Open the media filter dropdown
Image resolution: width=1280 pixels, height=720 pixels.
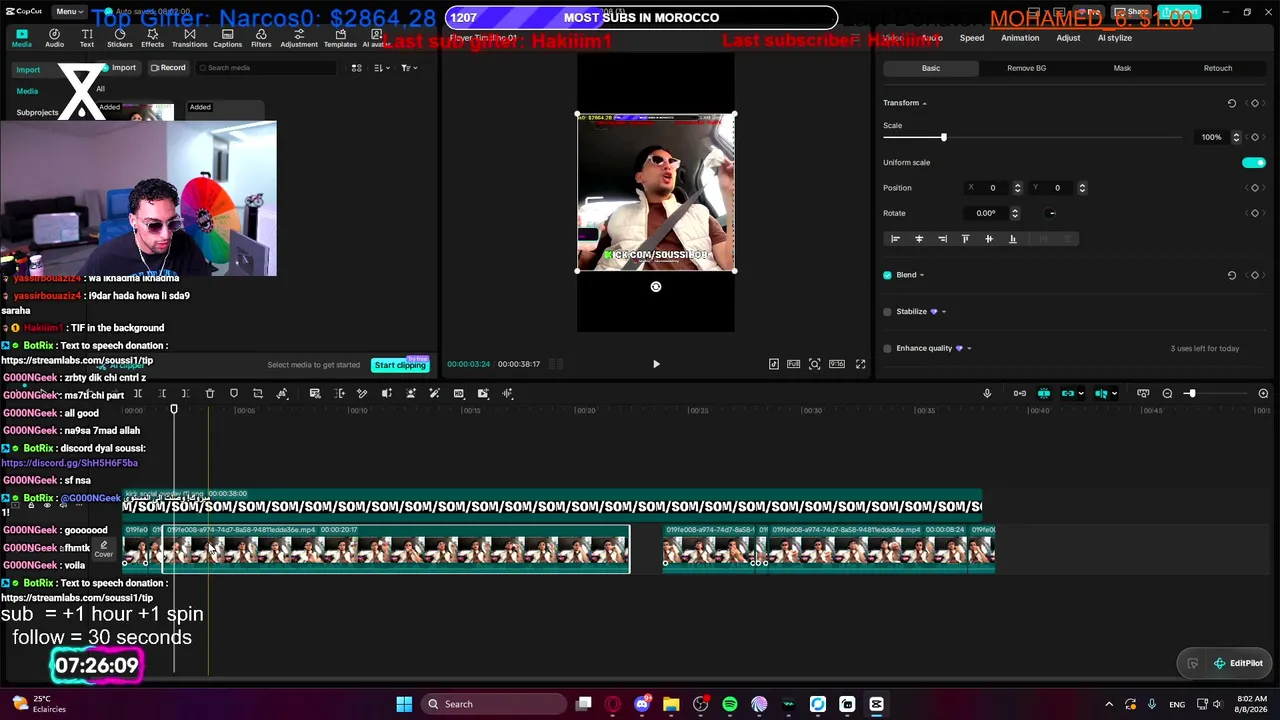point(408,68)
